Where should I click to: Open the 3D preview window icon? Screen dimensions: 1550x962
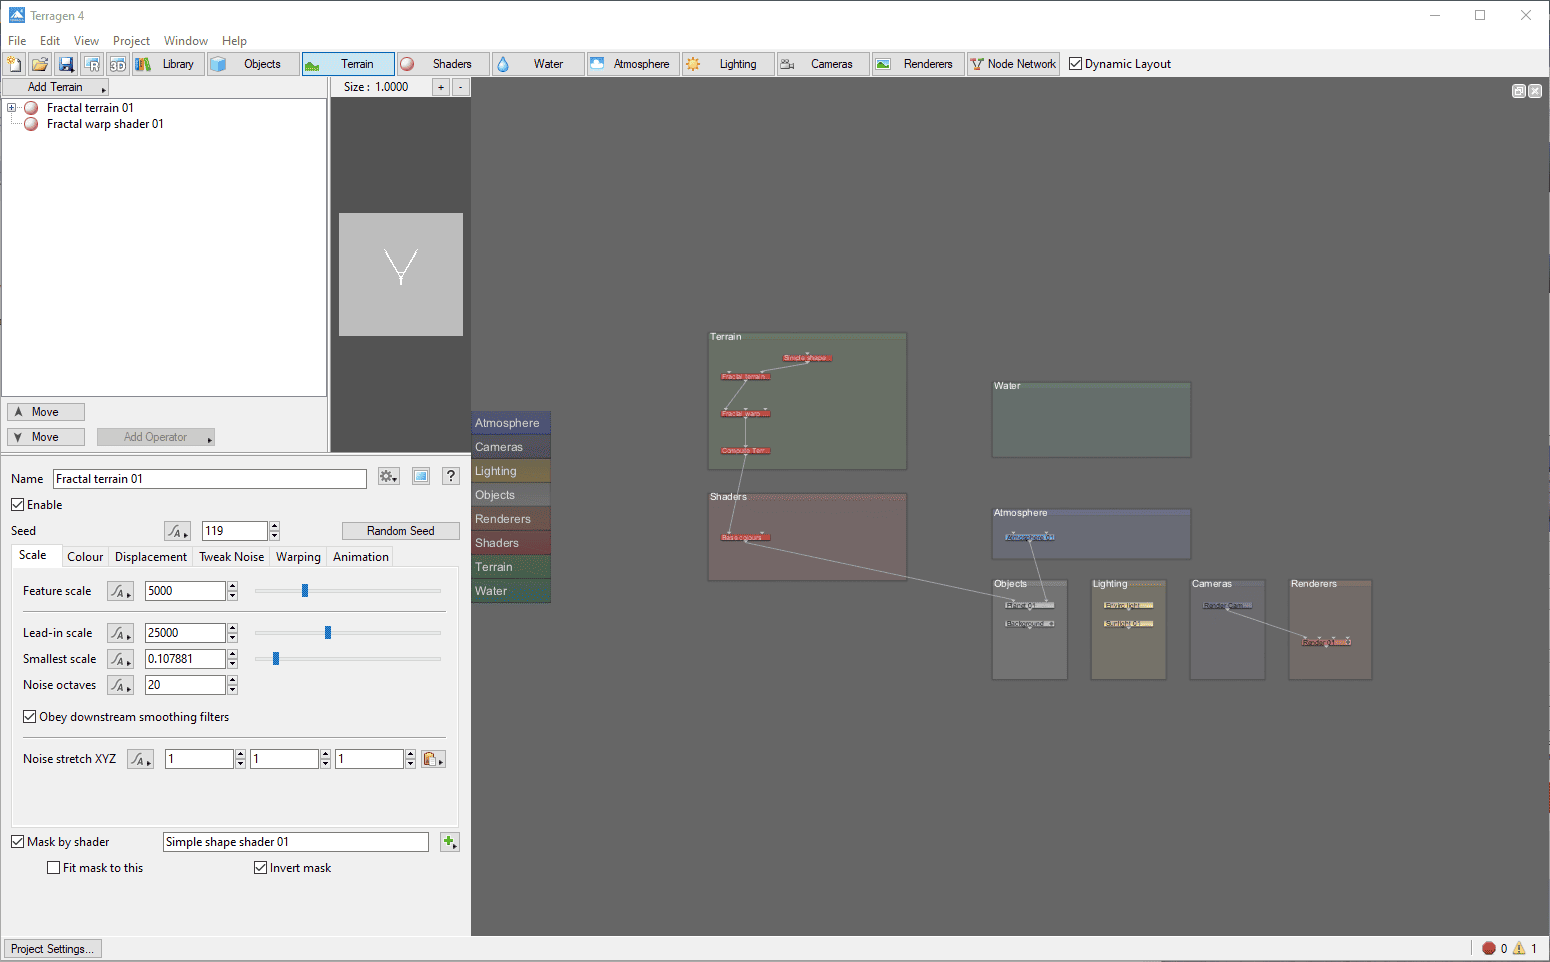click(x=118, y=64)
